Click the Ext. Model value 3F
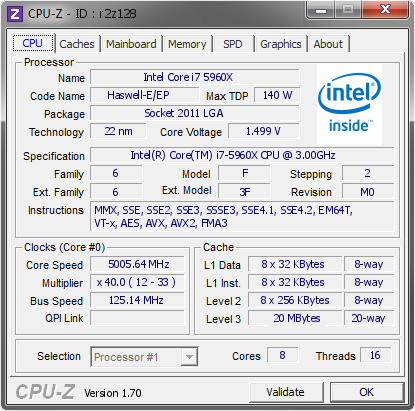The width and height of the screenshot is (415, 411). [244, 192]
